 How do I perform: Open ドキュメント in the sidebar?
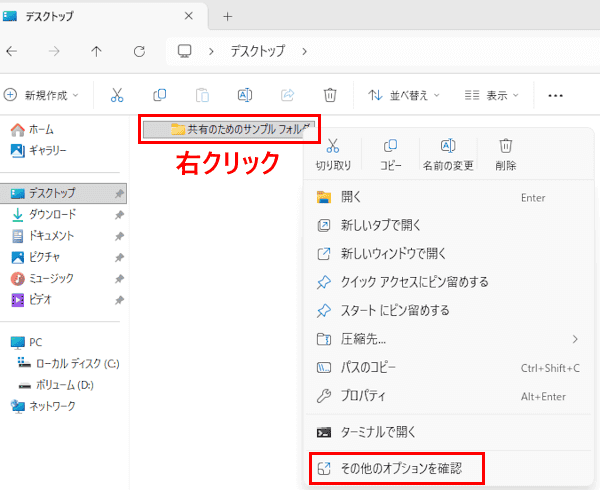point(42,236)
